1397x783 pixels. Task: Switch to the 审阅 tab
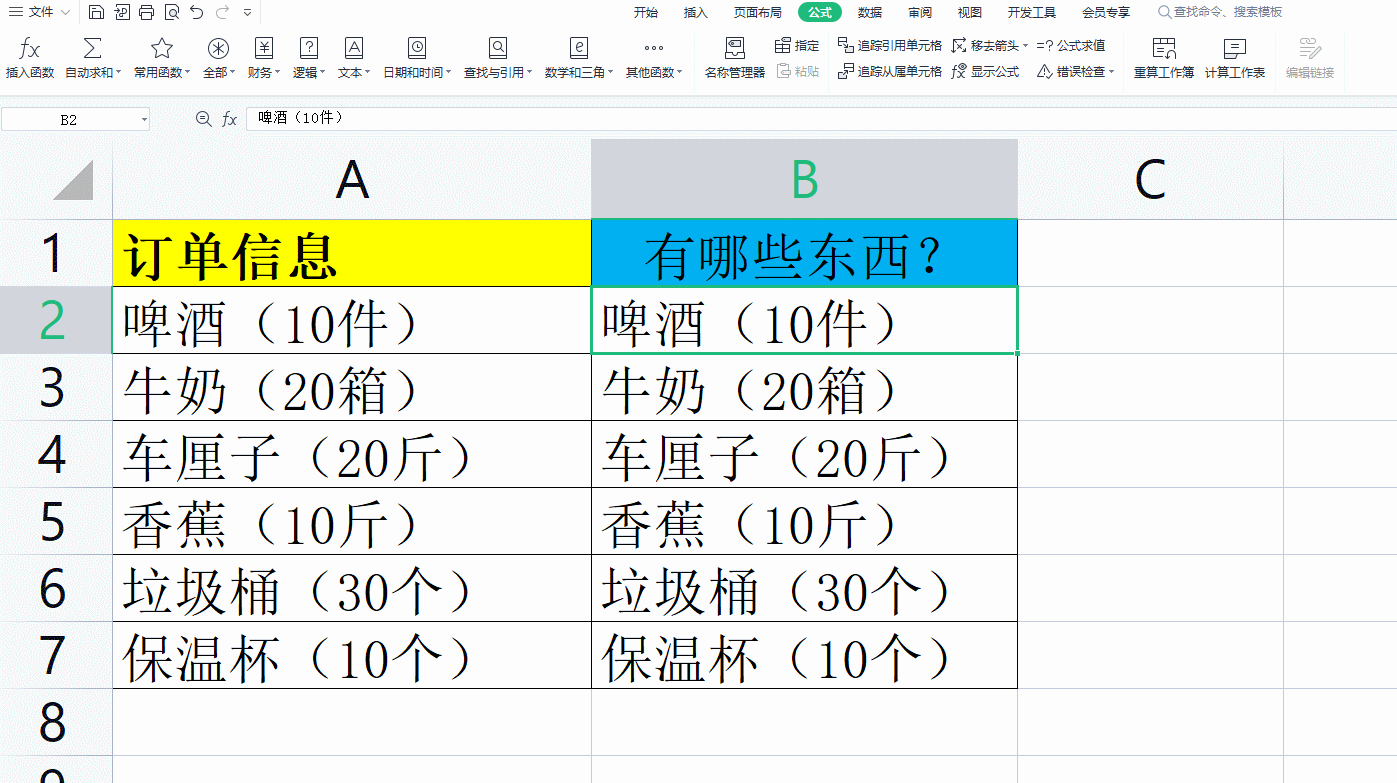coord(920,12)
